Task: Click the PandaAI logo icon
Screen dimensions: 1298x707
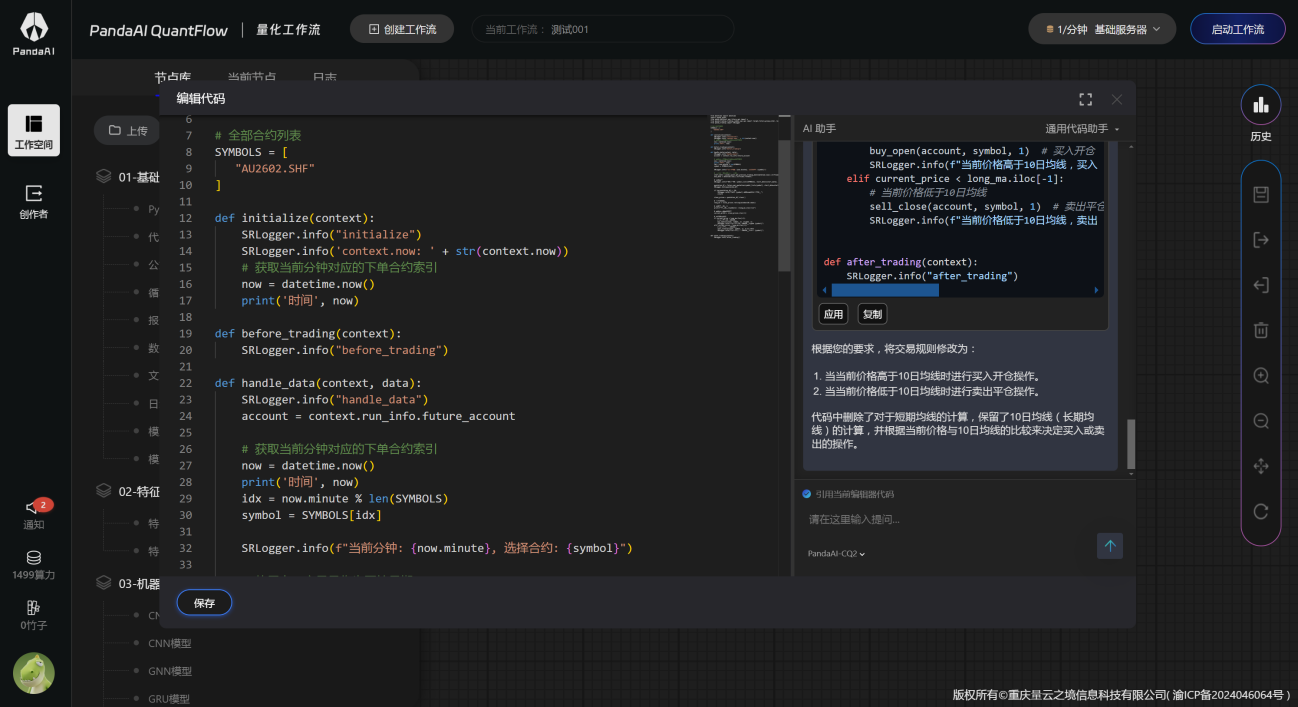Action: pyautogui.click(x=34, y=33)
